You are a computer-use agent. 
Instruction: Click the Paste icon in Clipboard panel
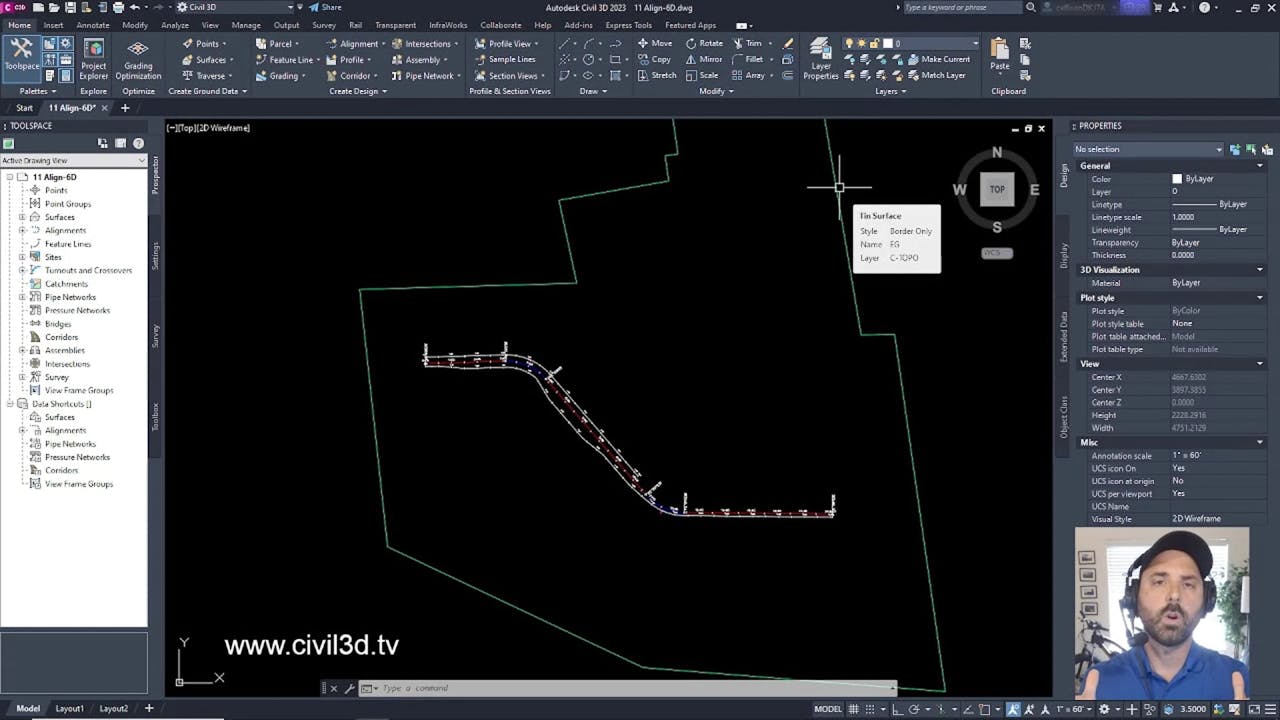(999, 52)
